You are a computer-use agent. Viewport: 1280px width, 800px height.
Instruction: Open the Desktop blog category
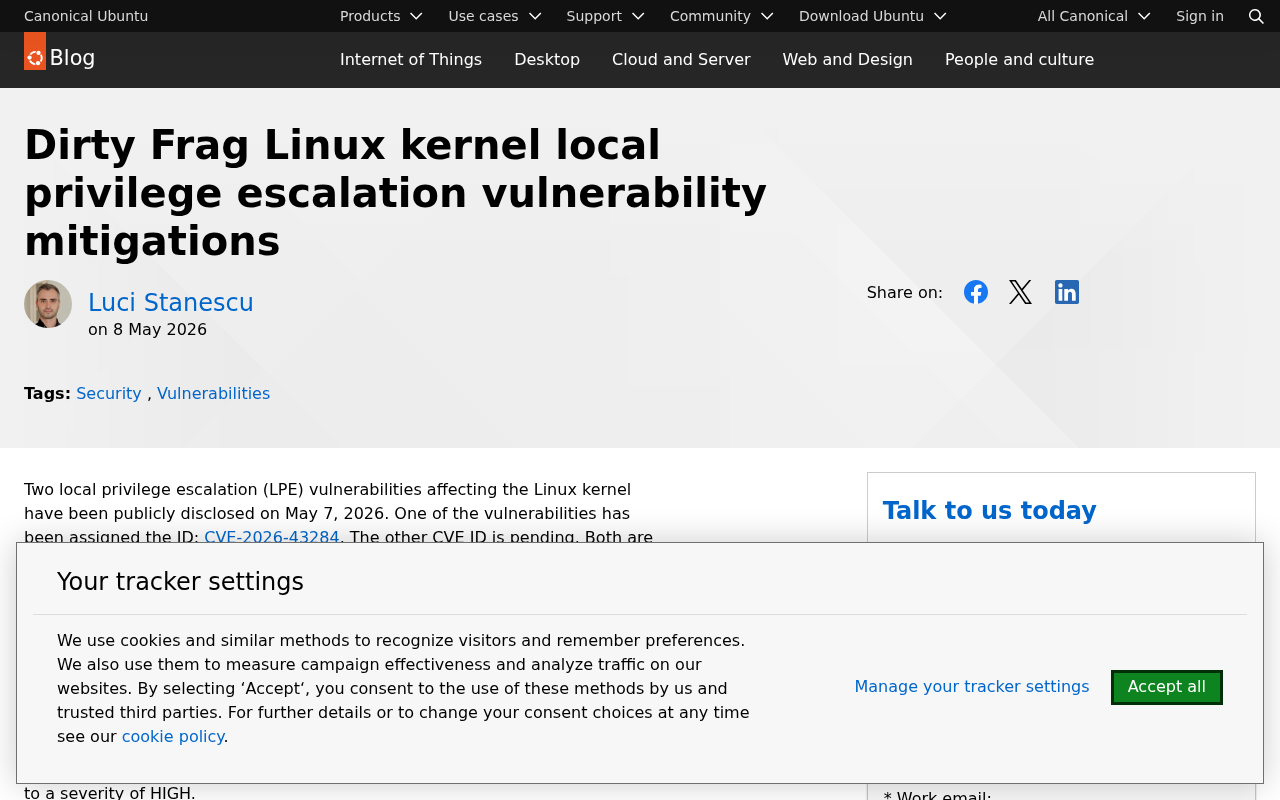tap(547, 59)
